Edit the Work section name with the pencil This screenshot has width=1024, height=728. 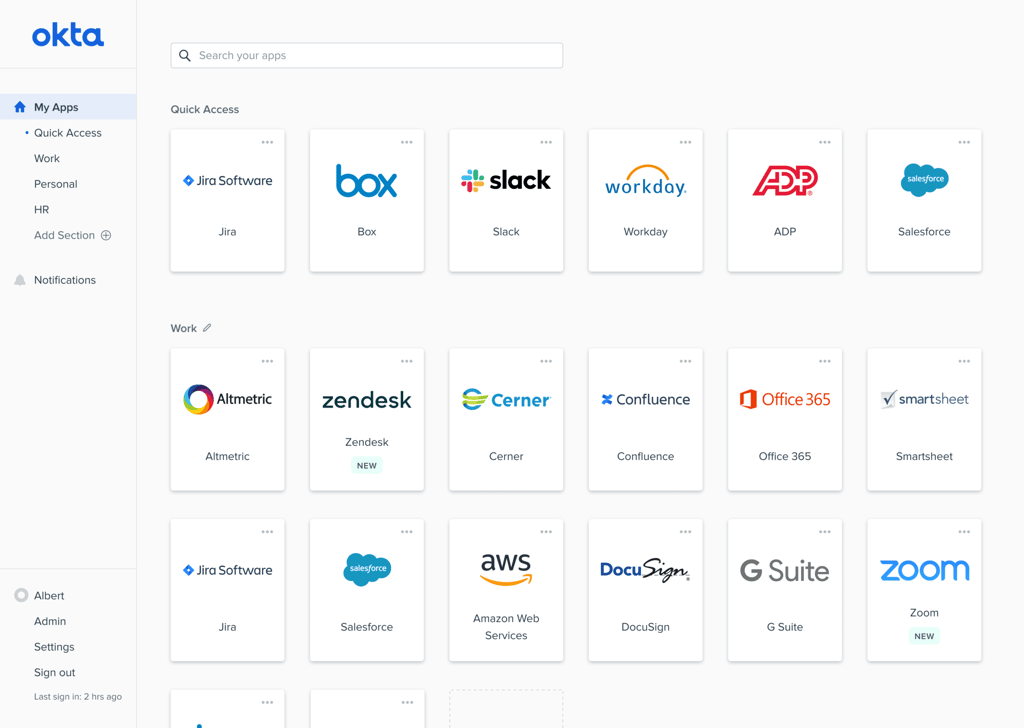click(206, 327)
